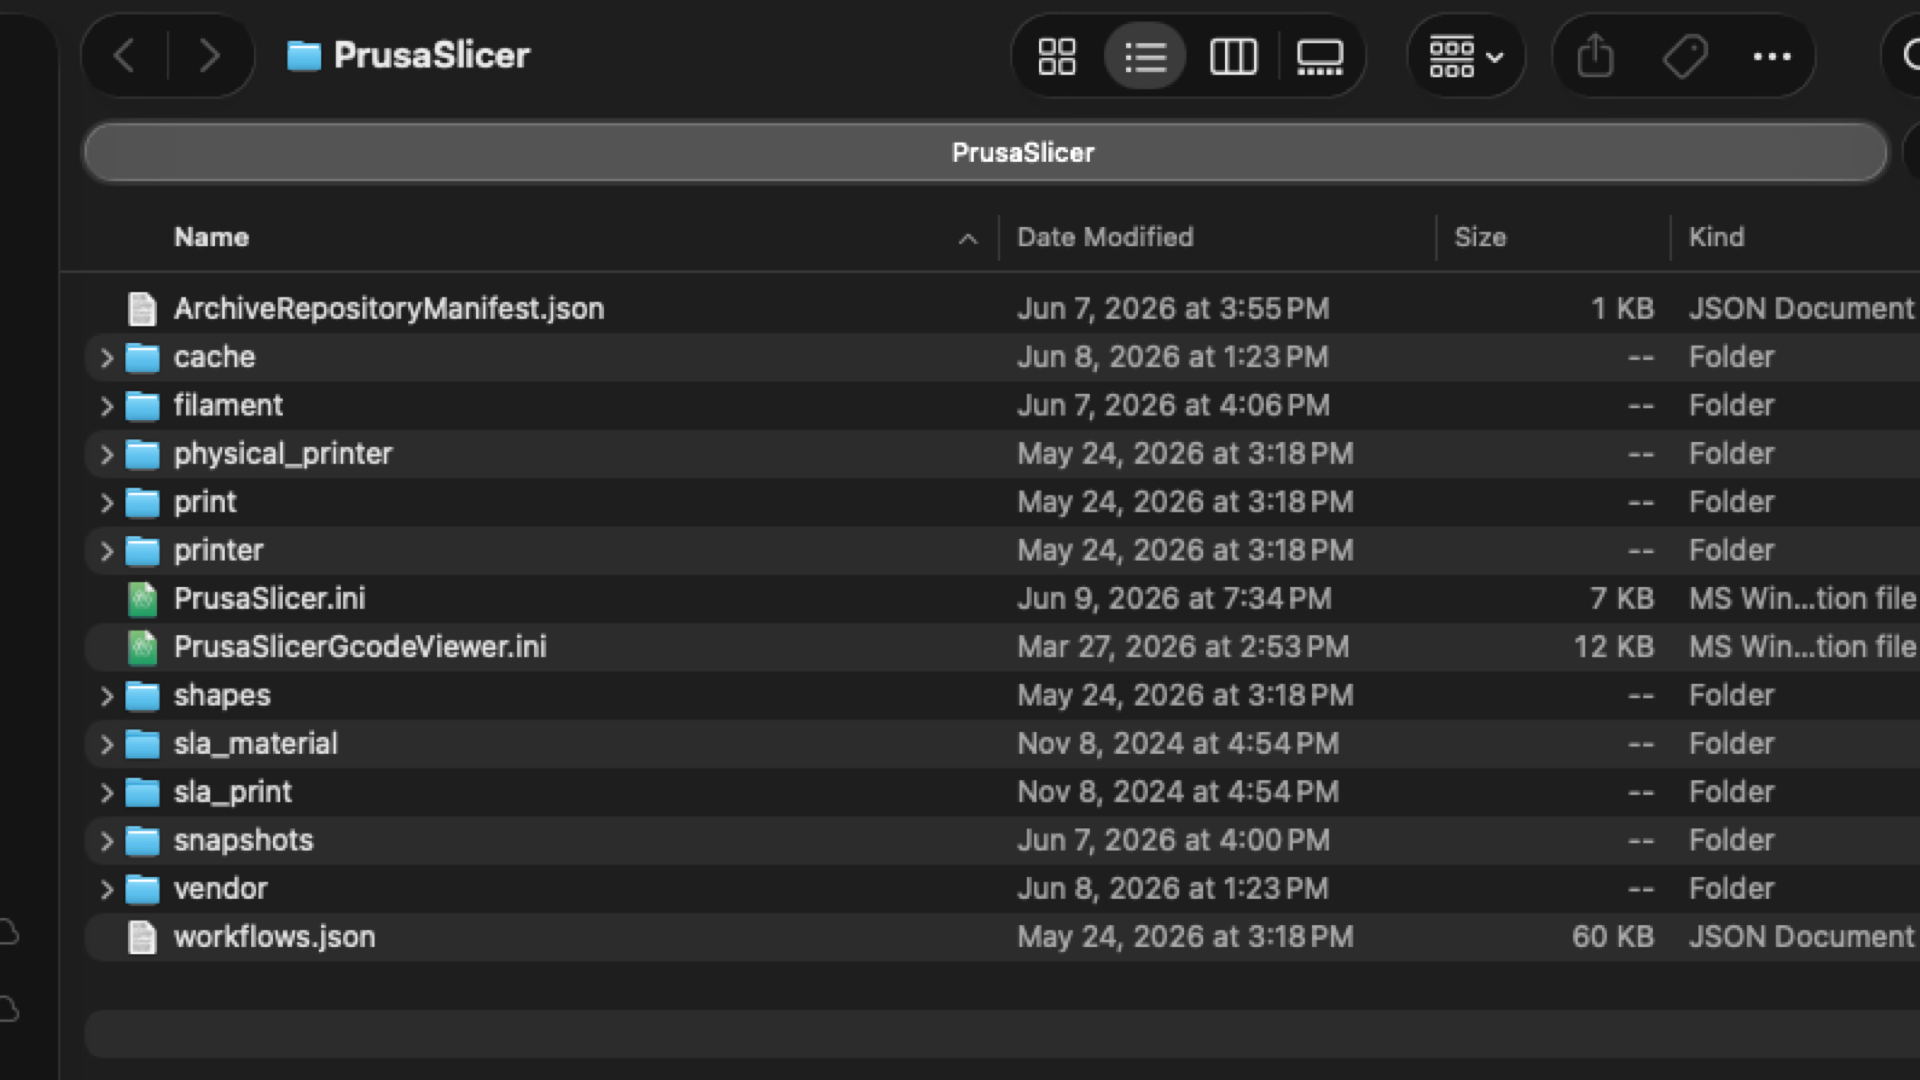Expand the sla_material folder
This screenshot has width=1920, height=1080.
106,744
